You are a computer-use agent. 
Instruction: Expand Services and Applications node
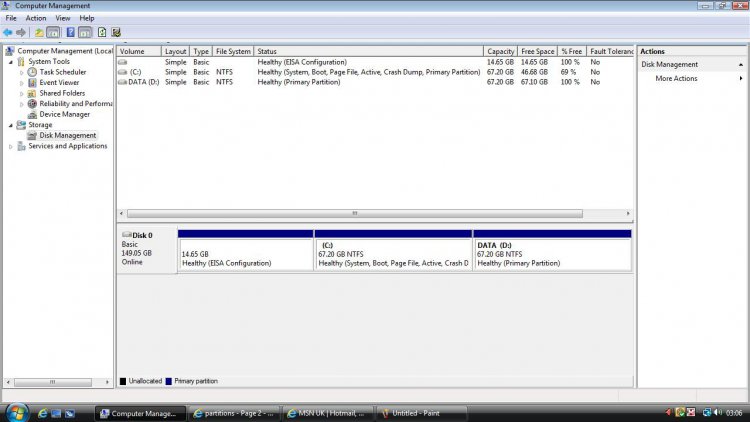coord(11,146)
